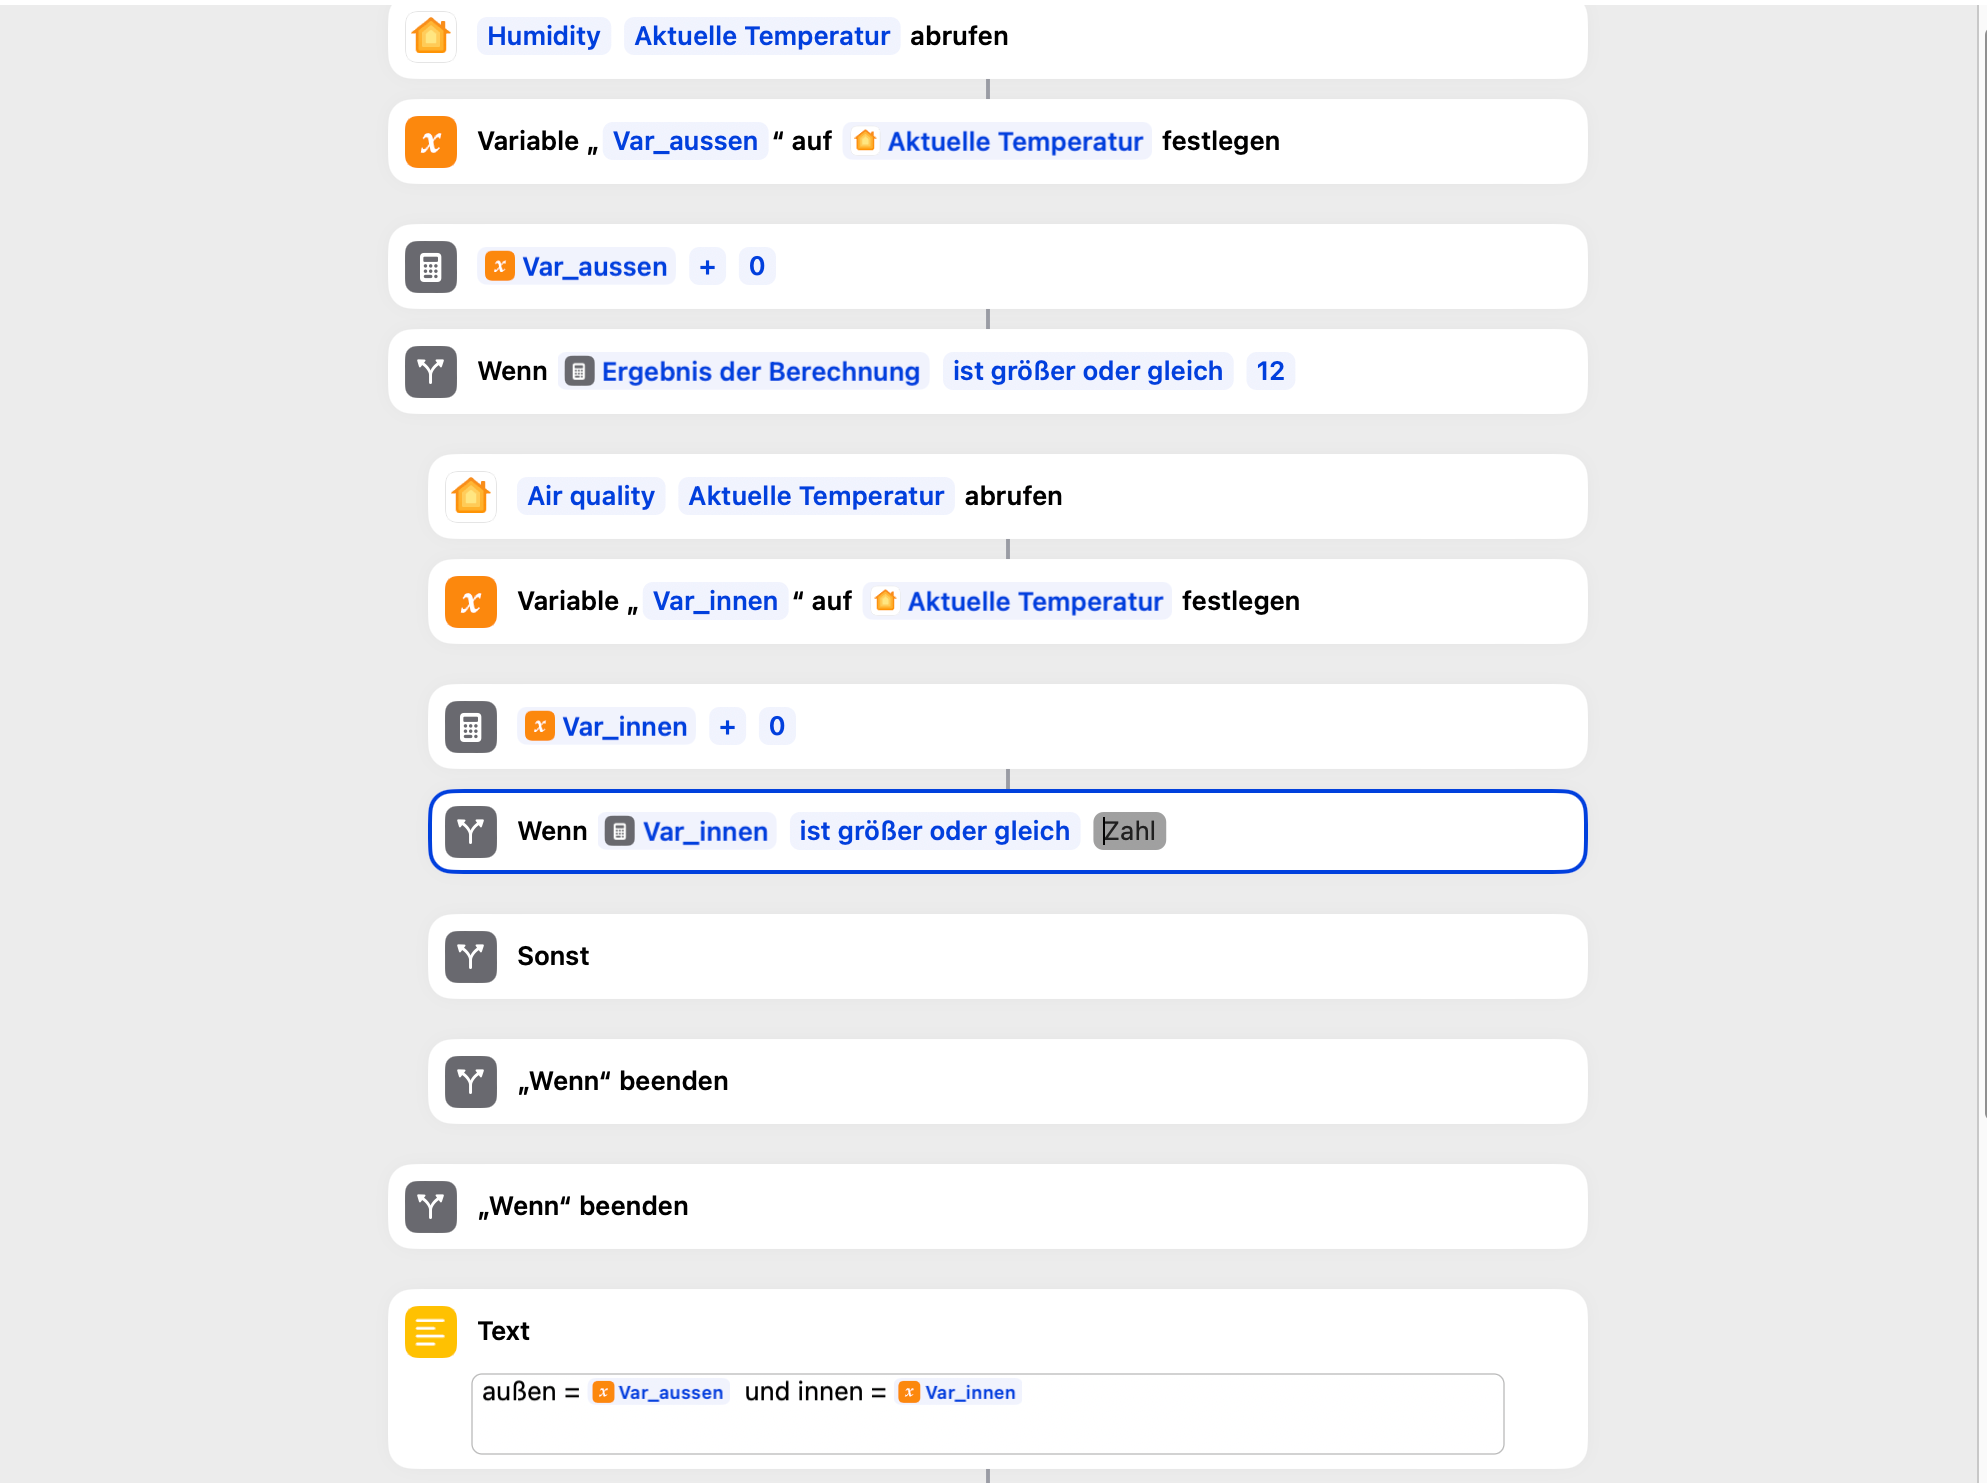Click the branch icon on the Sonst action
Viewport: 1987px width, 1483px height.
(471, 957)
